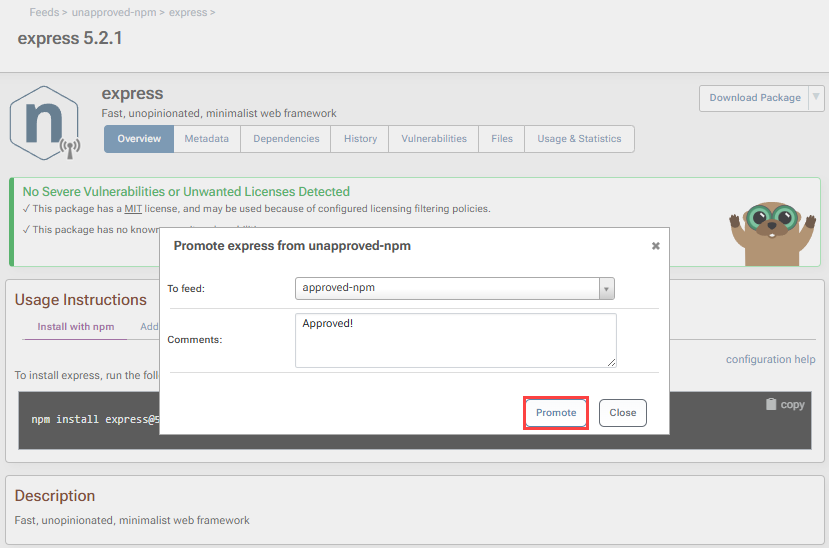This screenshot has height=548, width=829.
Task: Close the Promote dialog with X icon
Action: tap(656, 246)
